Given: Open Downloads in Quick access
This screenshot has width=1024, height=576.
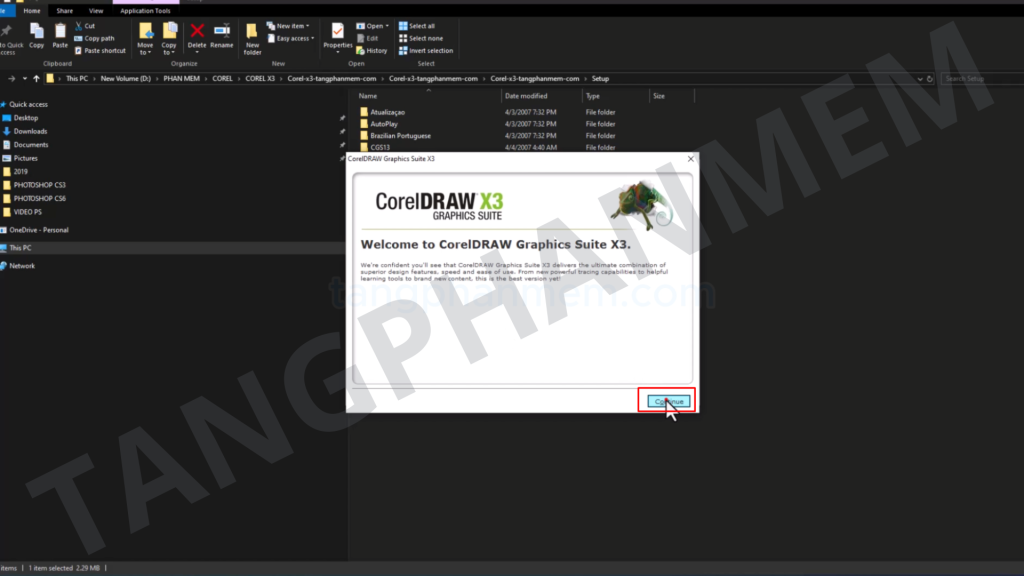Looking at the screenshot, I should 30,131.
